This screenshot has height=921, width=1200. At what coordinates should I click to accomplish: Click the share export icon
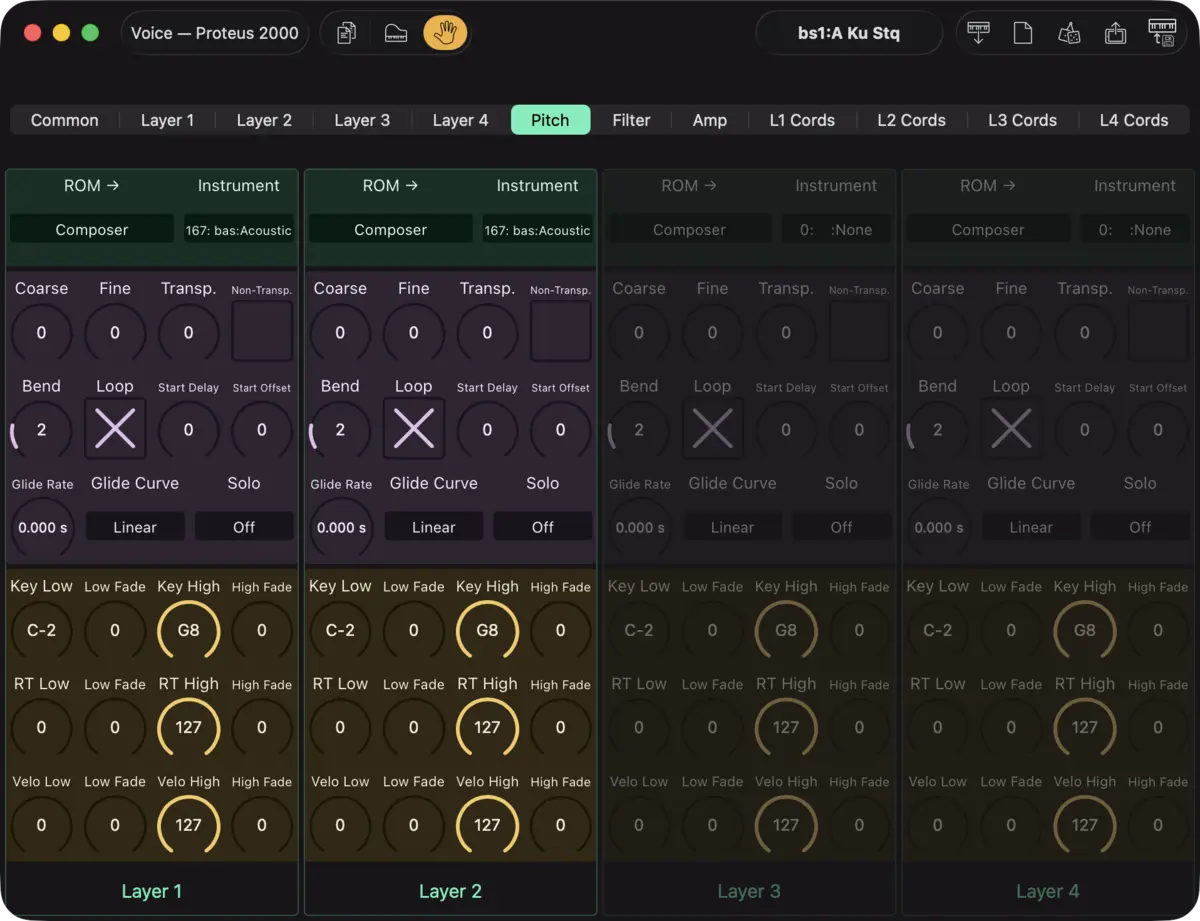pos(1115,33)
